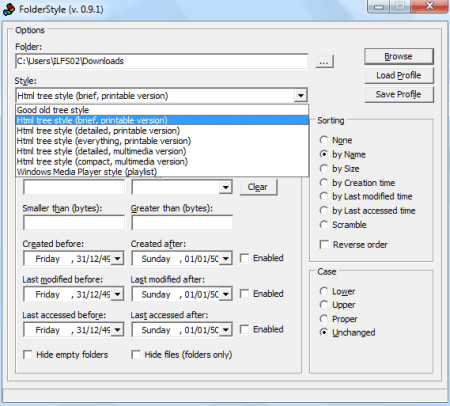Open the Created before date dropdown
The height and width of the screenshot is (406, 450).
coord(117,259)
